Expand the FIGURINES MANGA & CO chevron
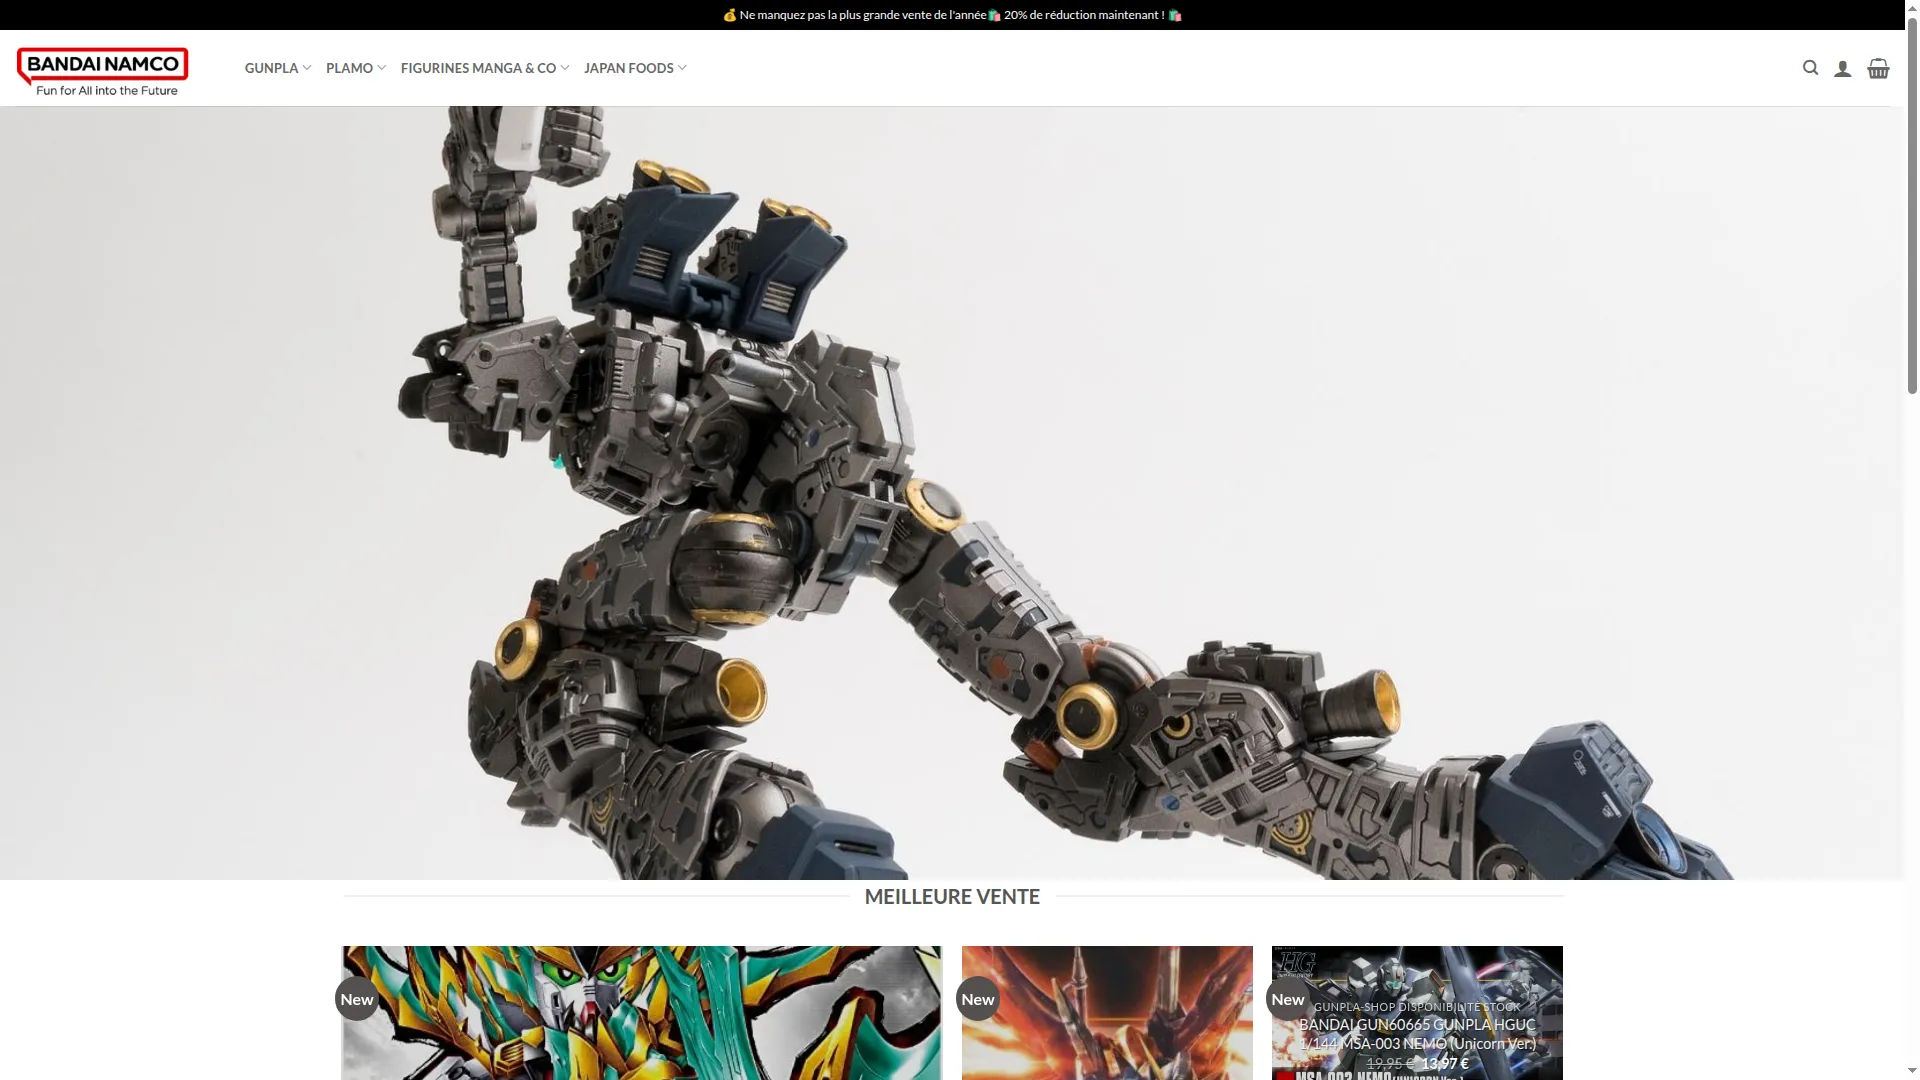The height and width of the screenshot is (1080, 1920). tap(565, 68)
